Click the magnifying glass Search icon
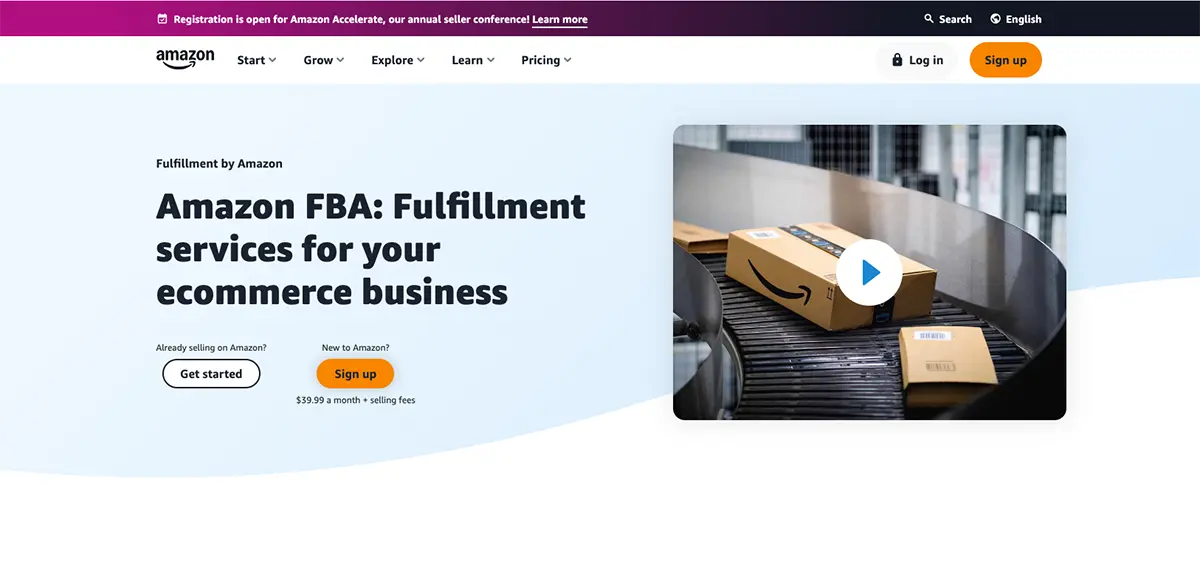 [x=929, y=19]
